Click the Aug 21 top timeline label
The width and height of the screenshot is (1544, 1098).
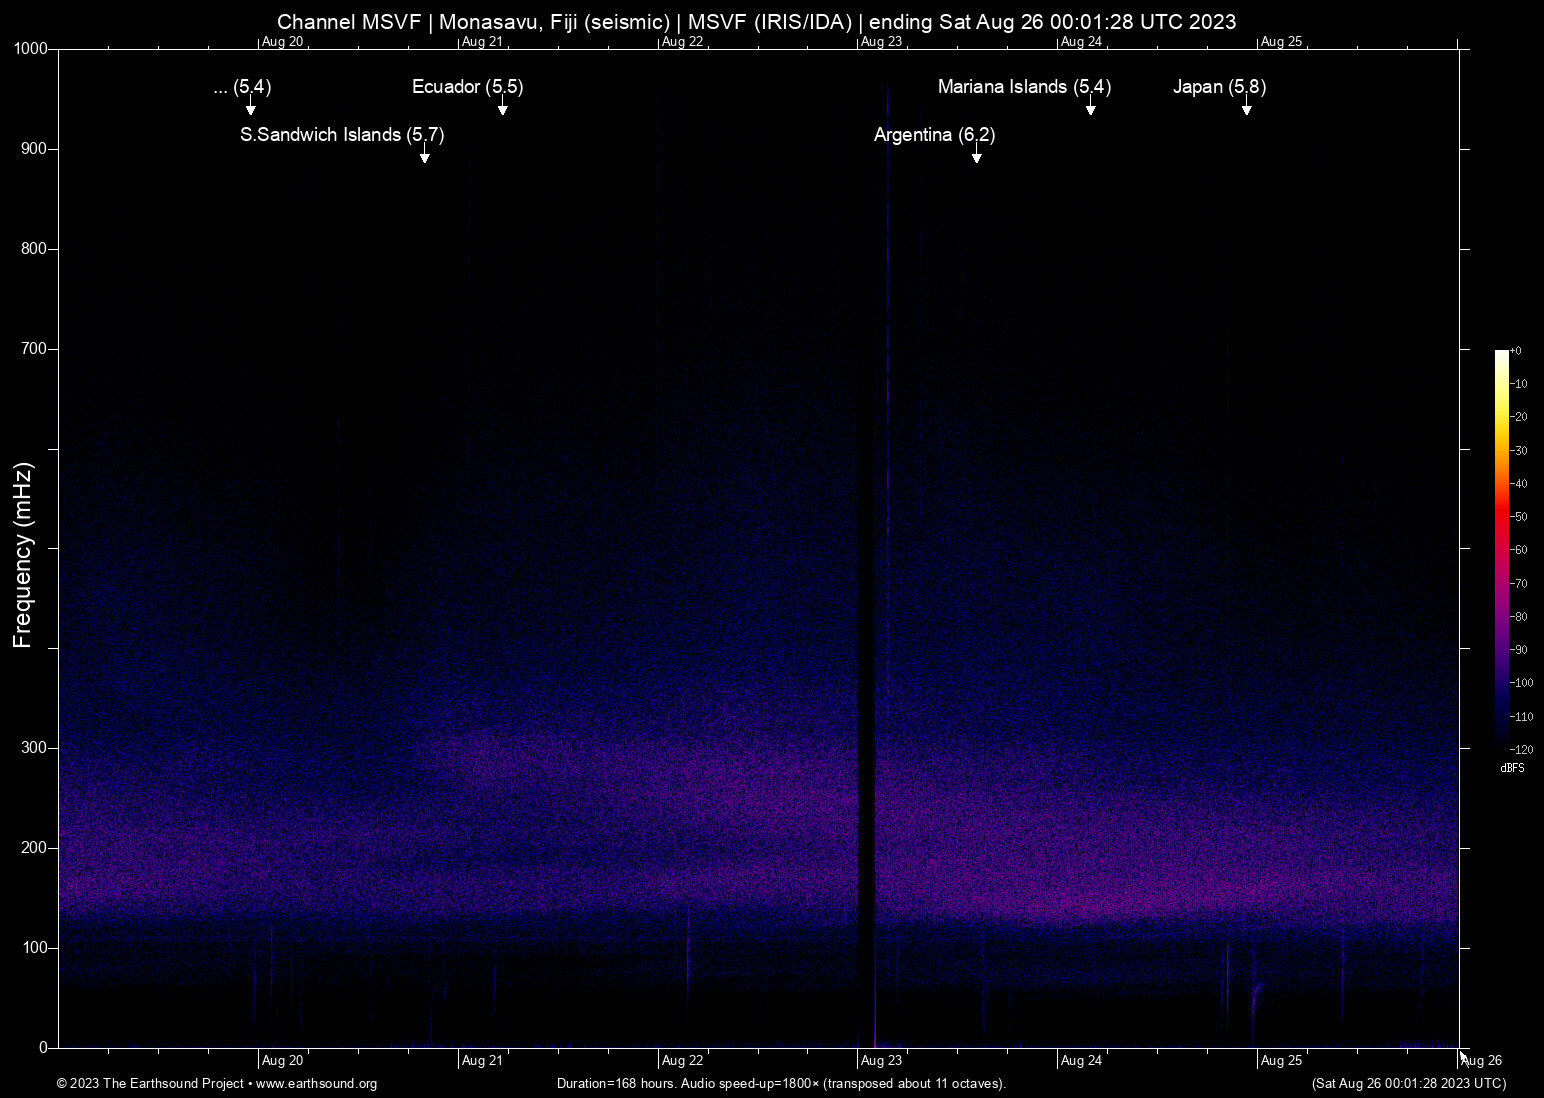(484, 41)
